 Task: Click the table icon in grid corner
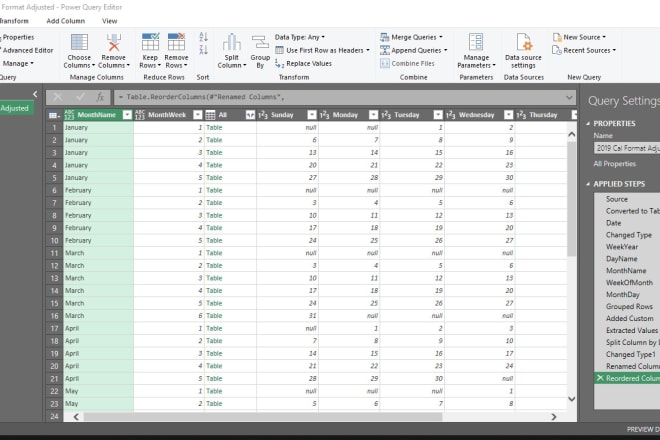tap(54, 115)
